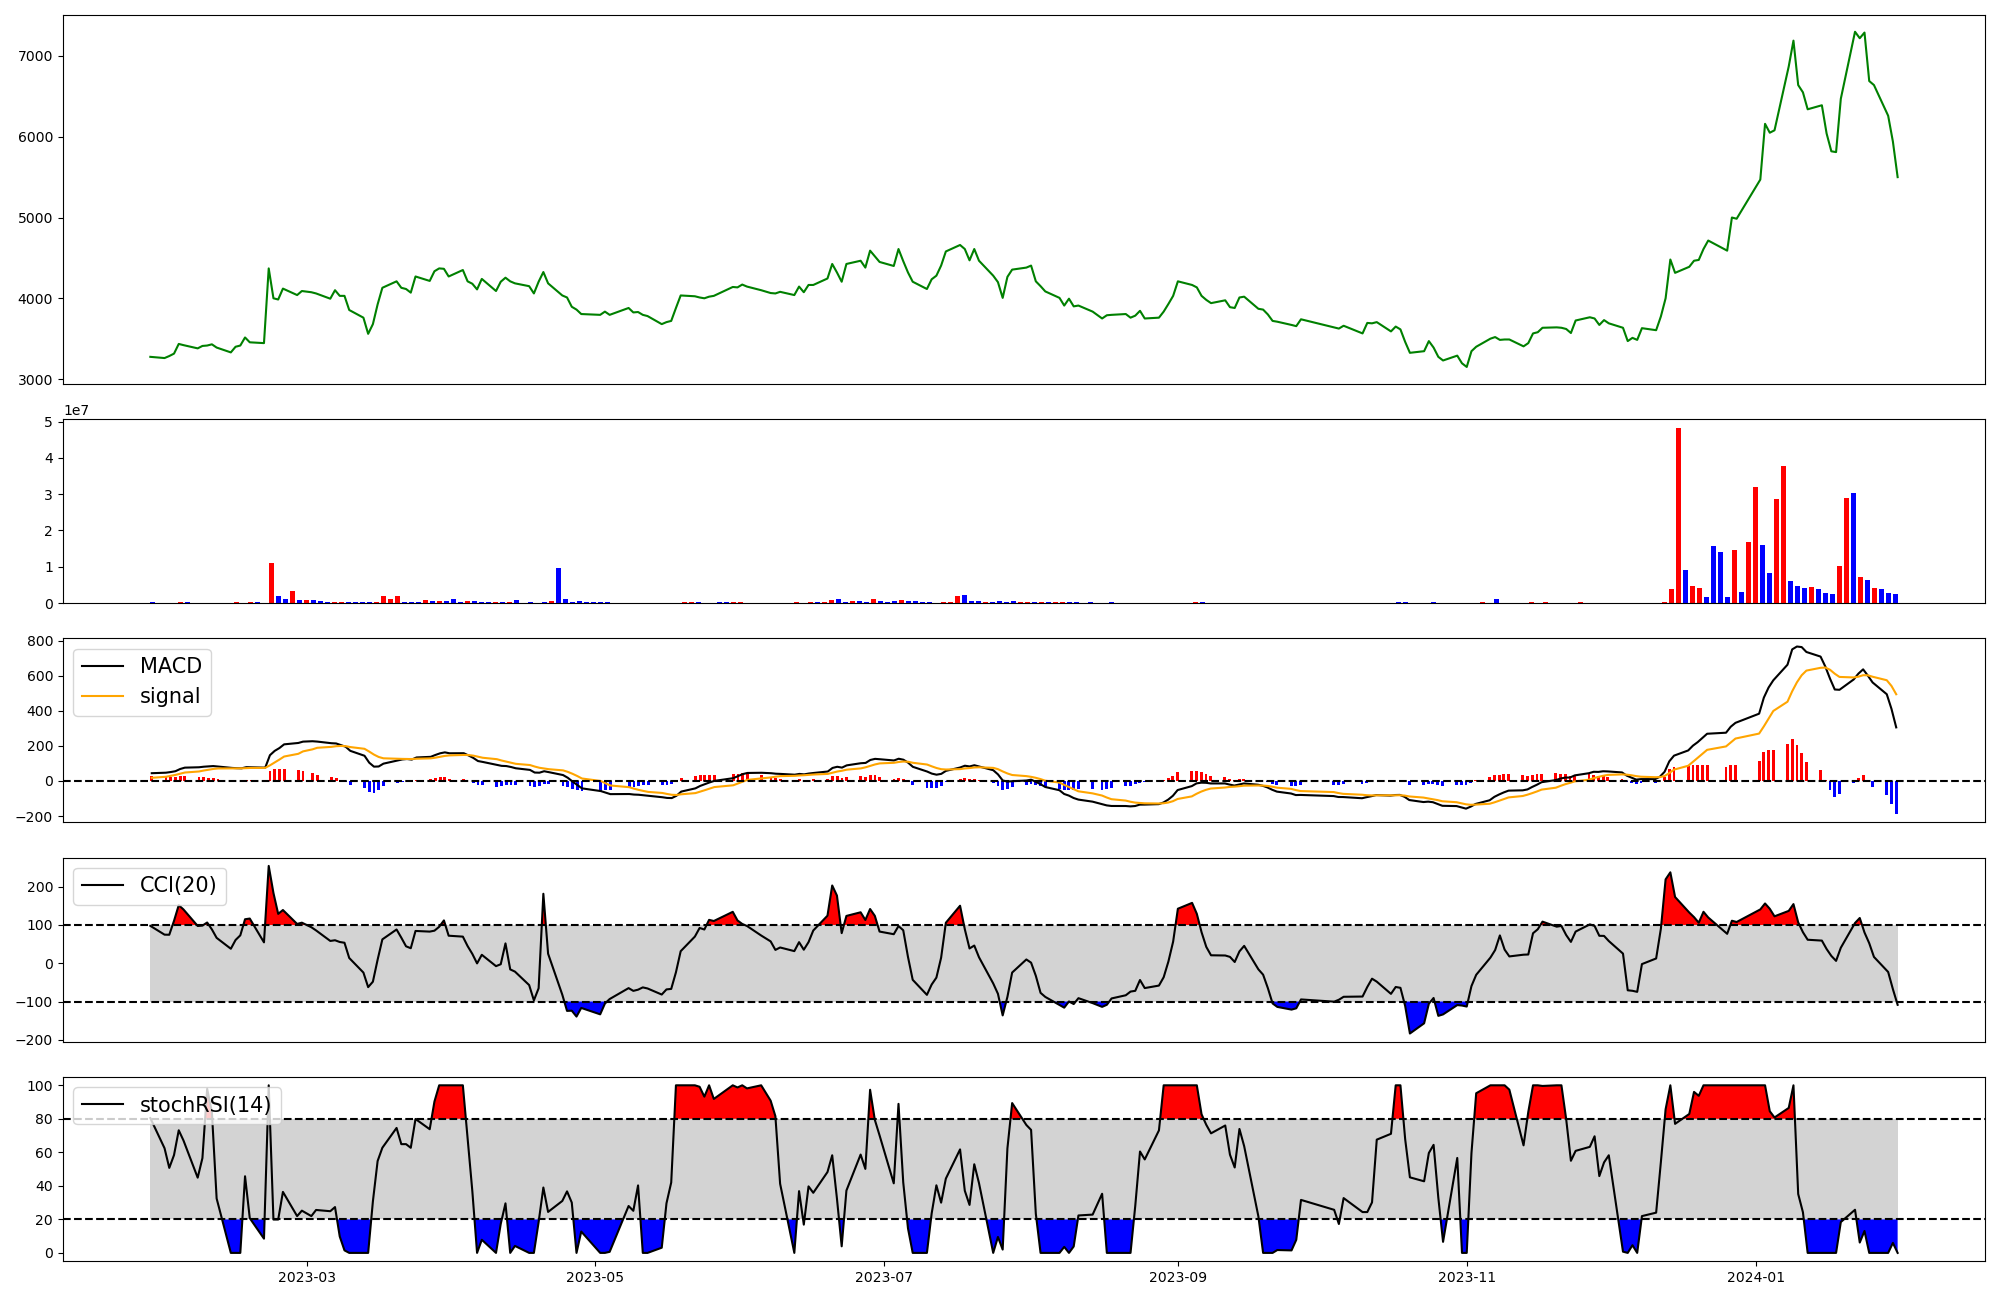This screenshot has height=1300, width=2000.
Task: Click the −200 CCI axis label
Action: pos(33,1040)
